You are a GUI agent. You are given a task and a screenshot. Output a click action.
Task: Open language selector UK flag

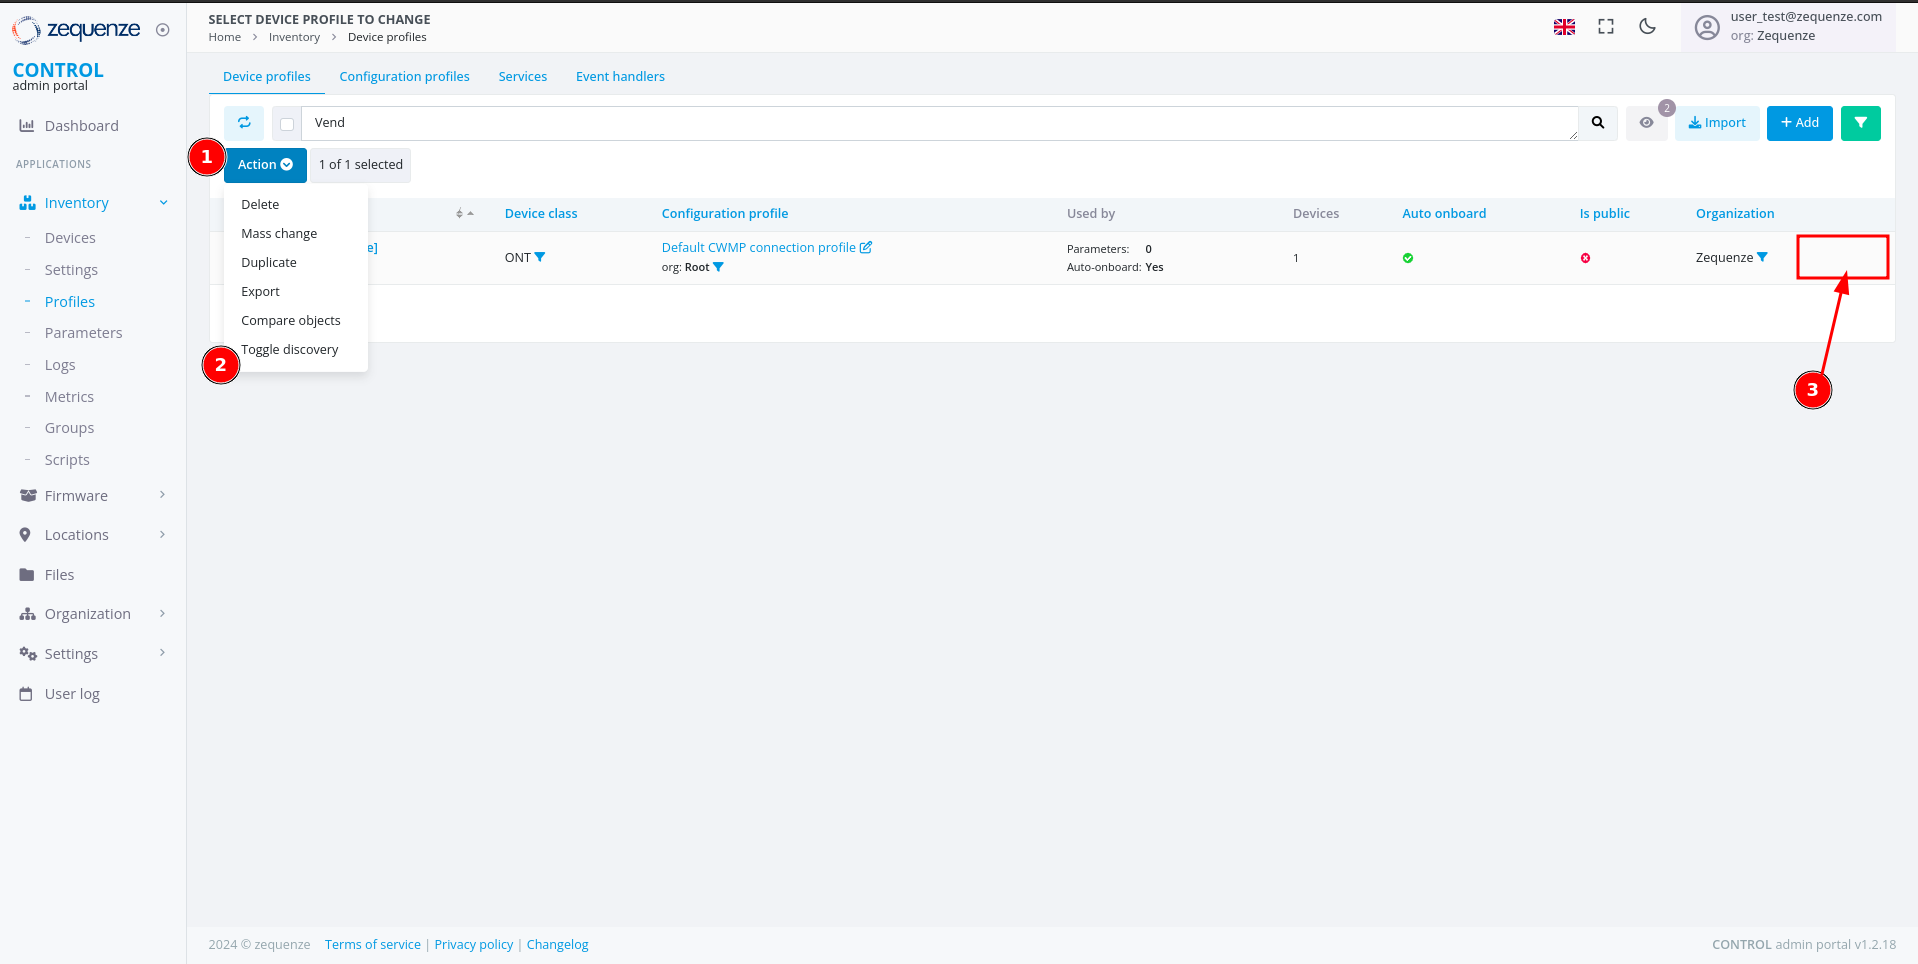click(x=1564, y=27)
